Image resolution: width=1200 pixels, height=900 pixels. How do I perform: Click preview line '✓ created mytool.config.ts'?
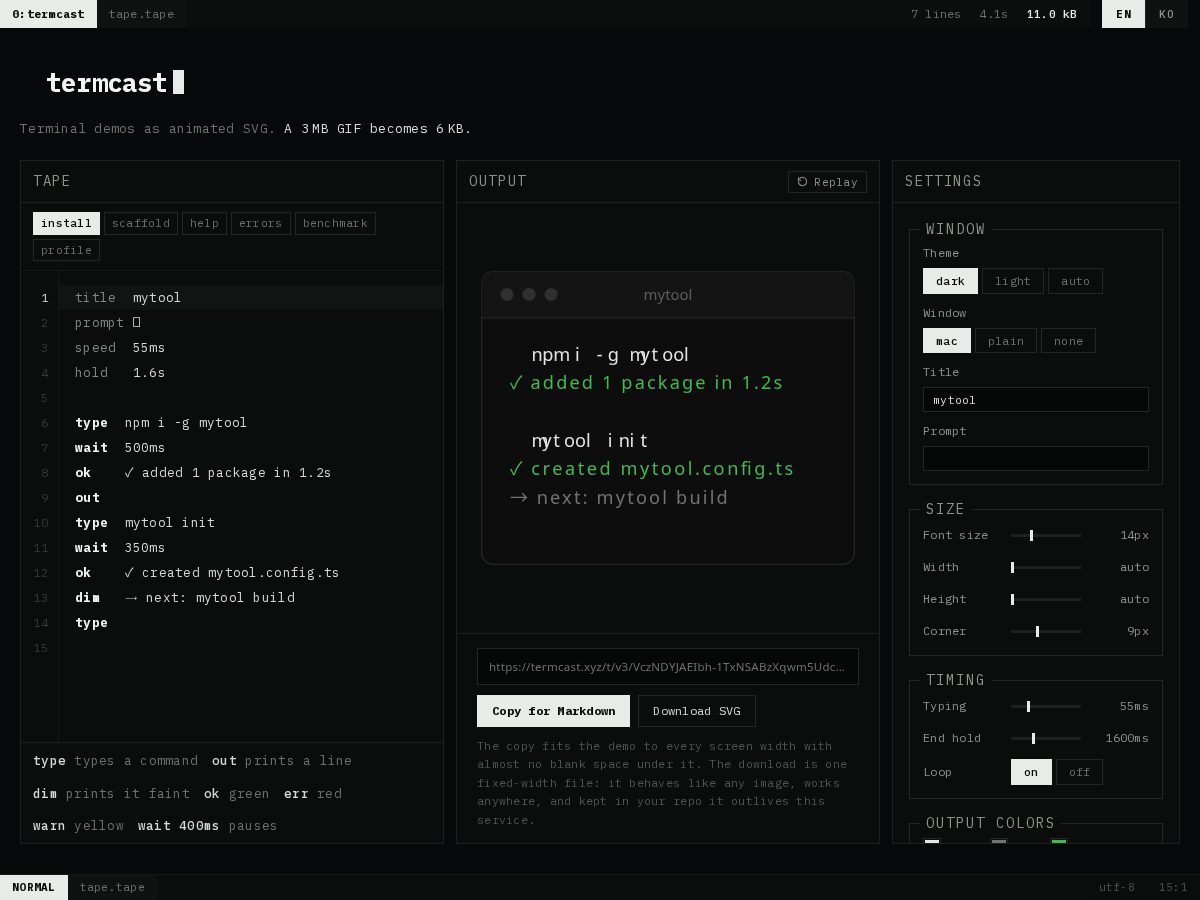pos(651,468)
